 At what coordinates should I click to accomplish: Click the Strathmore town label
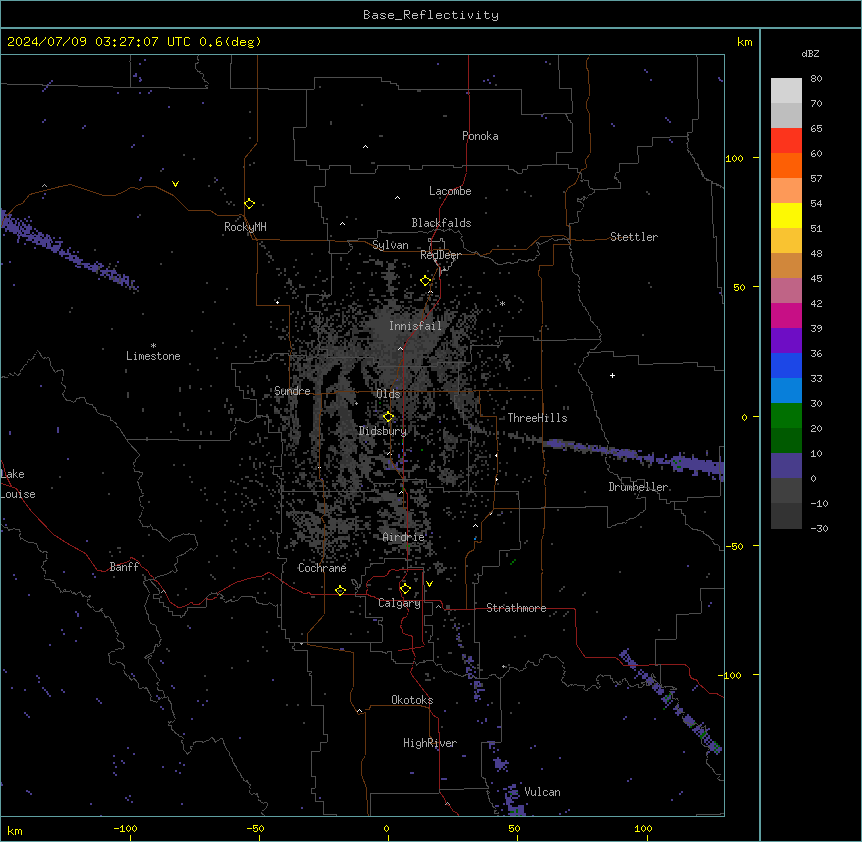coord(516,608)
